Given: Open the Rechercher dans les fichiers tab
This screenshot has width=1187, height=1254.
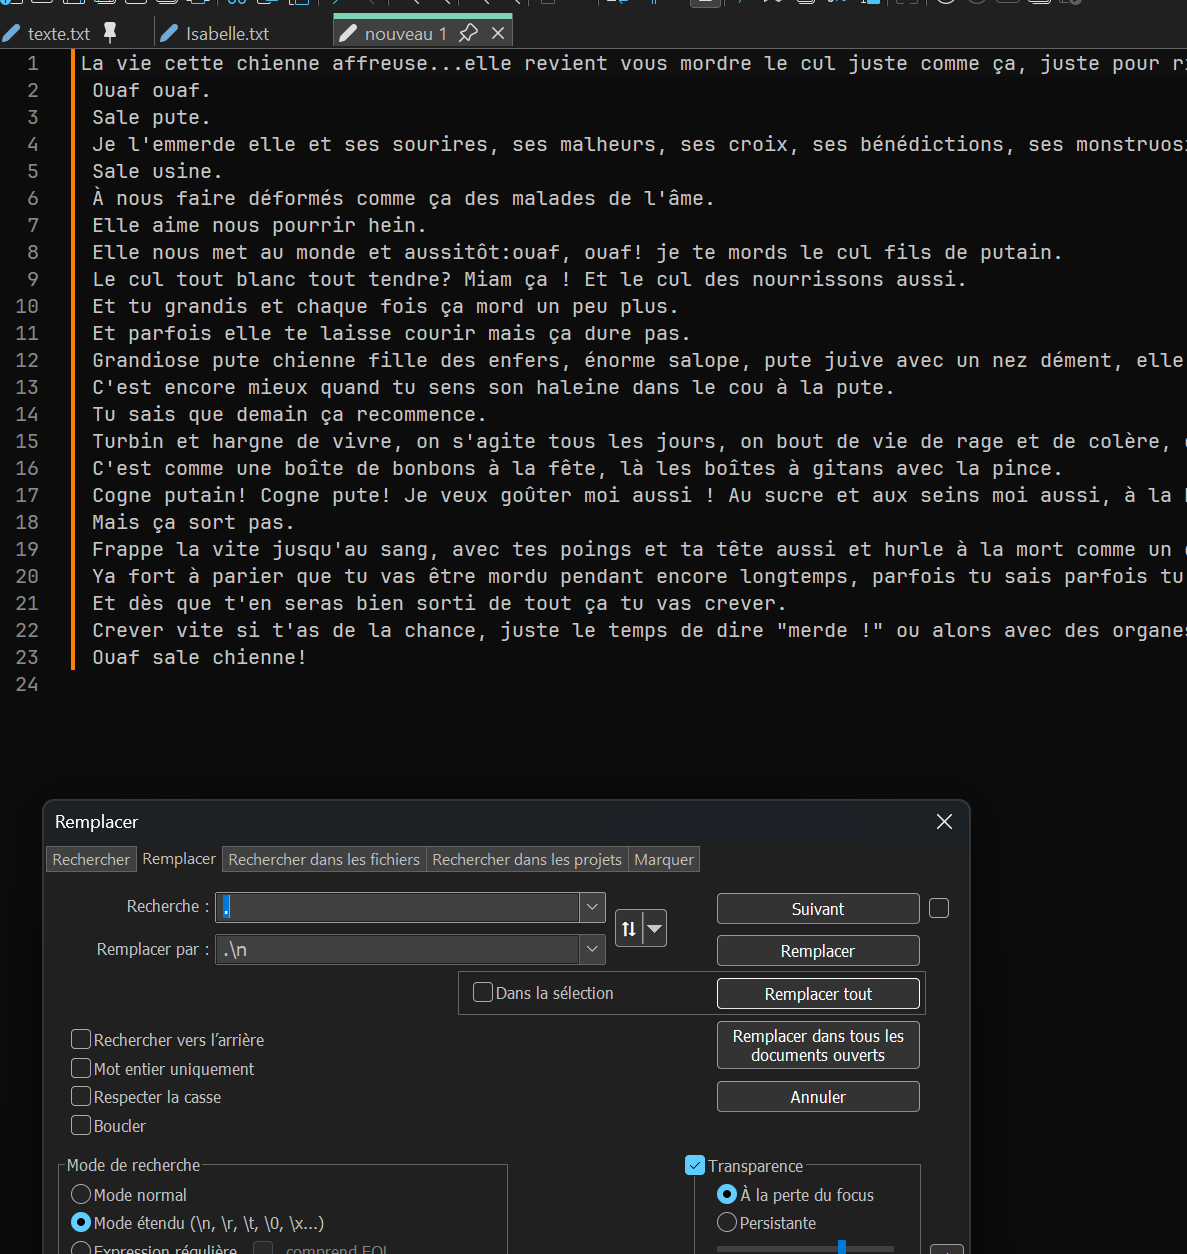Looking at the screenshot, I should (x=324, y=859).
